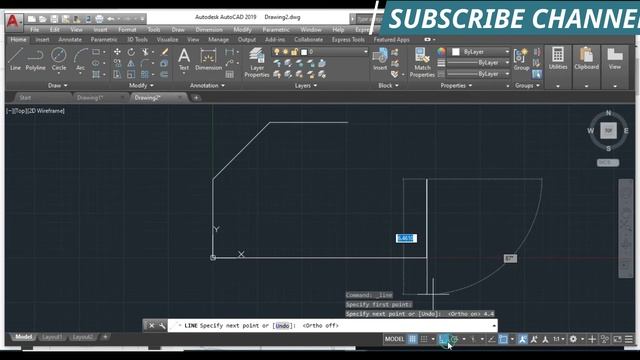Click the Undo arrow in quick access toolbar
This screenshot has width=640, height=360.
111,19
